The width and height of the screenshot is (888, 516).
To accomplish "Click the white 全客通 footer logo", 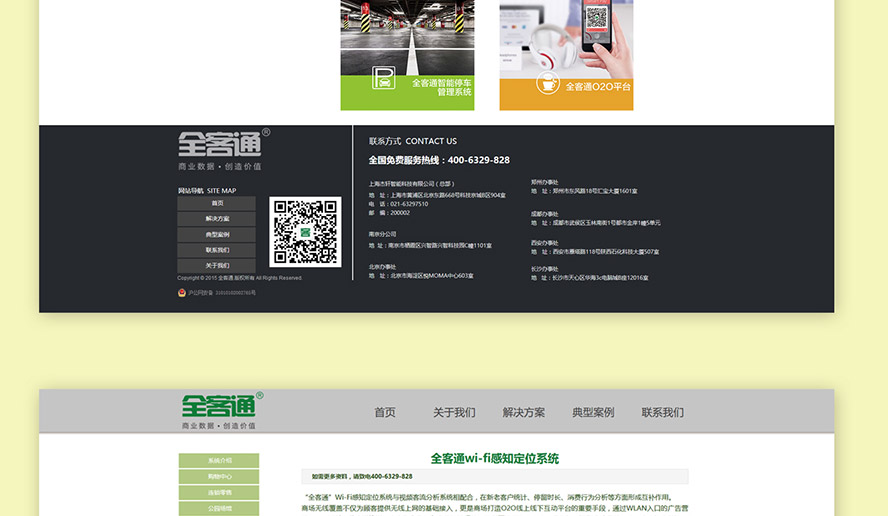I will pyautogui.click(x=220, y=144).
